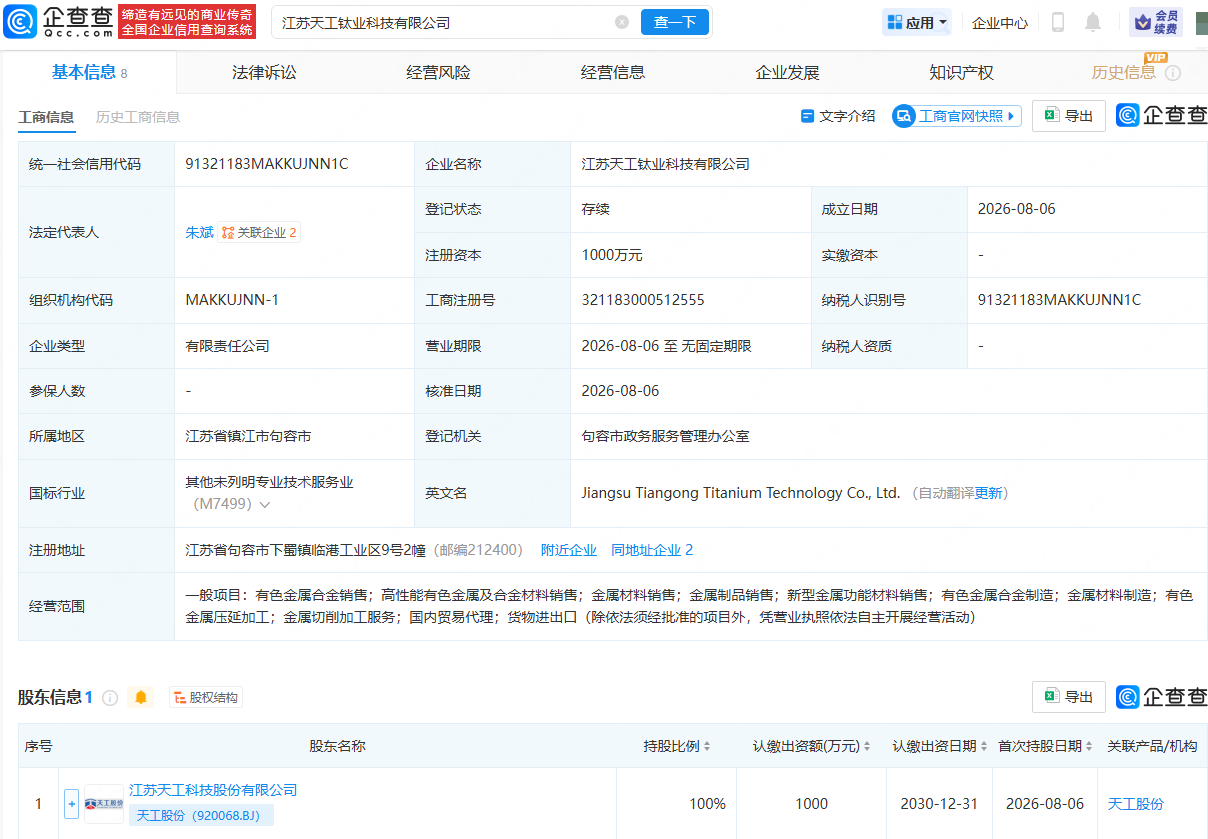Click the 更新 translation link
Screen dimensions: 1208x839
(989, 493)
